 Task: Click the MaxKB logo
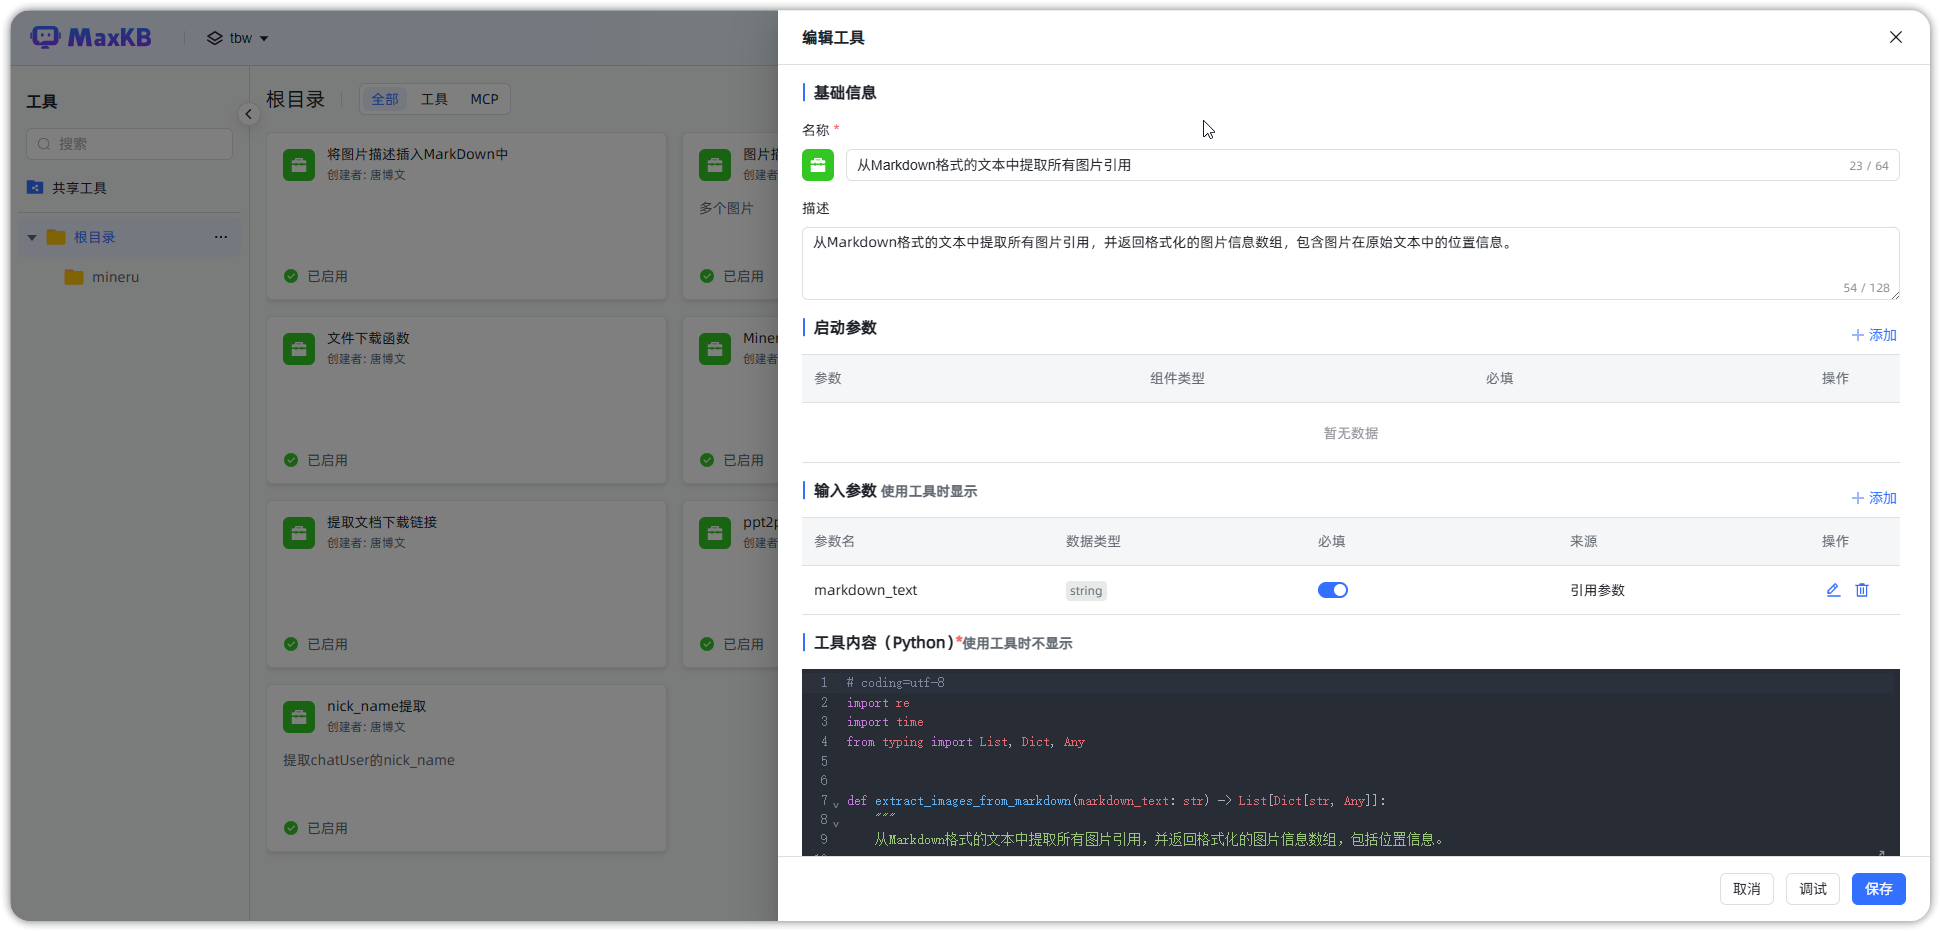pyautogui.click(x=91, y=38)
